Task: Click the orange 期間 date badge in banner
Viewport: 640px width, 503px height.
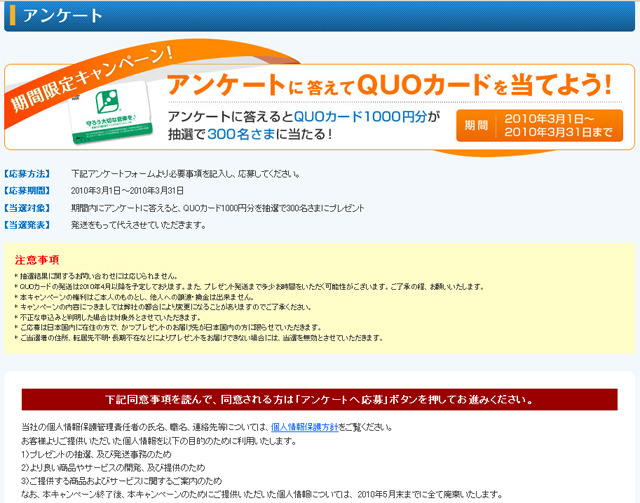Action: coord(540,125)
